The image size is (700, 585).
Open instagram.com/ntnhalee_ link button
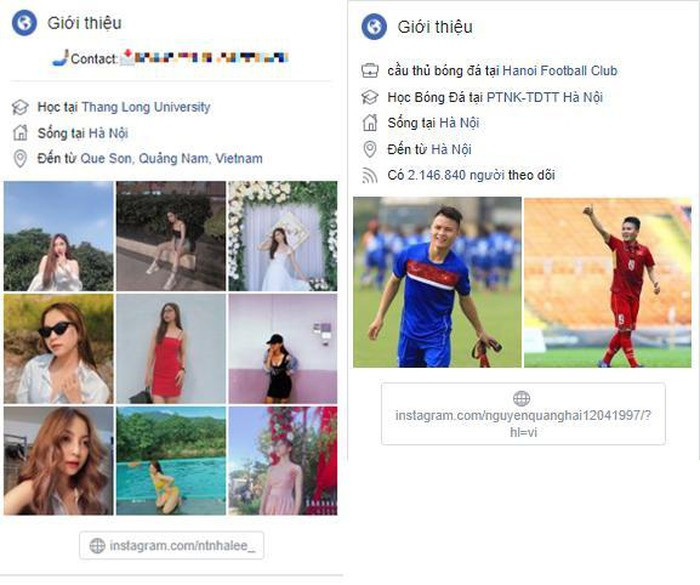tap(171, 545)
